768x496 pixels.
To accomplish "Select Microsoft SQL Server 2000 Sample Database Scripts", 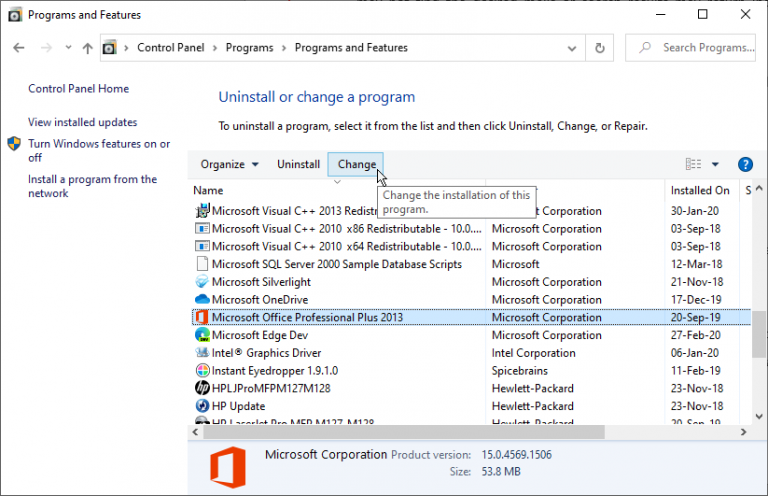I will tap(337, 264).
